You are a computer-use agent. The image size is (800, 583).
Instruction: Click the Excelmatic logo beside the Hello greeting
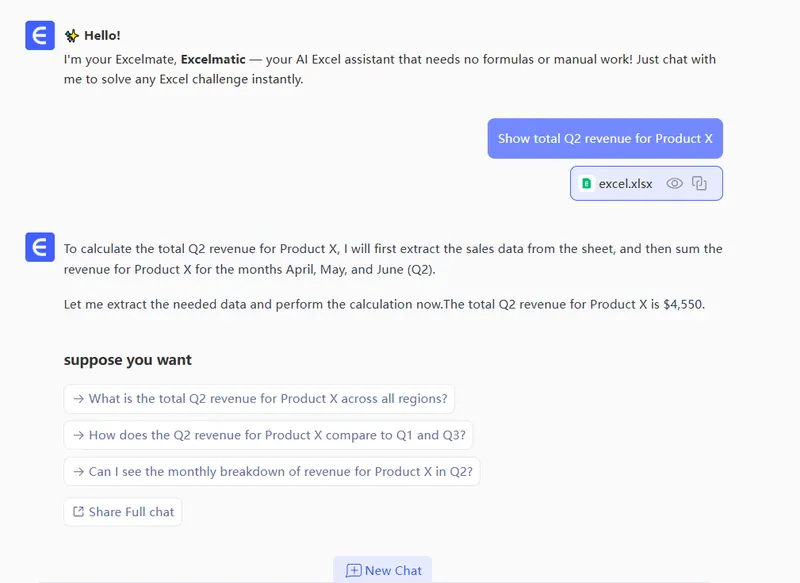(x=40, y=35)
